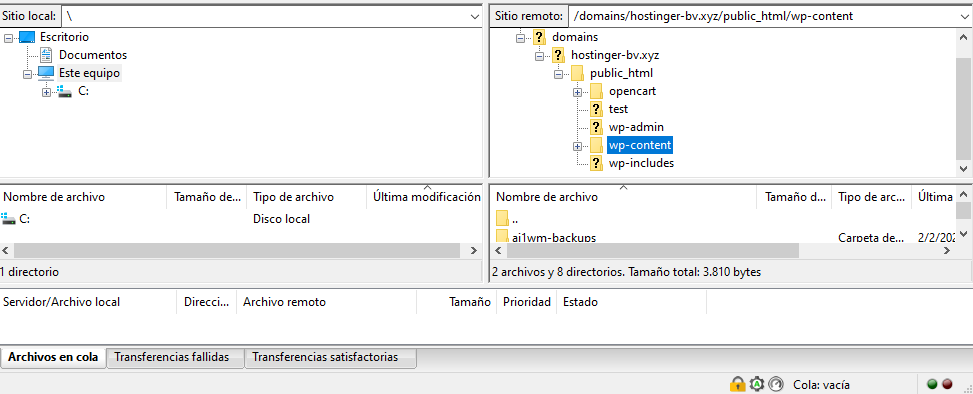Image resolution: width=973 pixels, height=394 pixels.
Task: Click the test folder question-mark icon
Action: point(596,109)
